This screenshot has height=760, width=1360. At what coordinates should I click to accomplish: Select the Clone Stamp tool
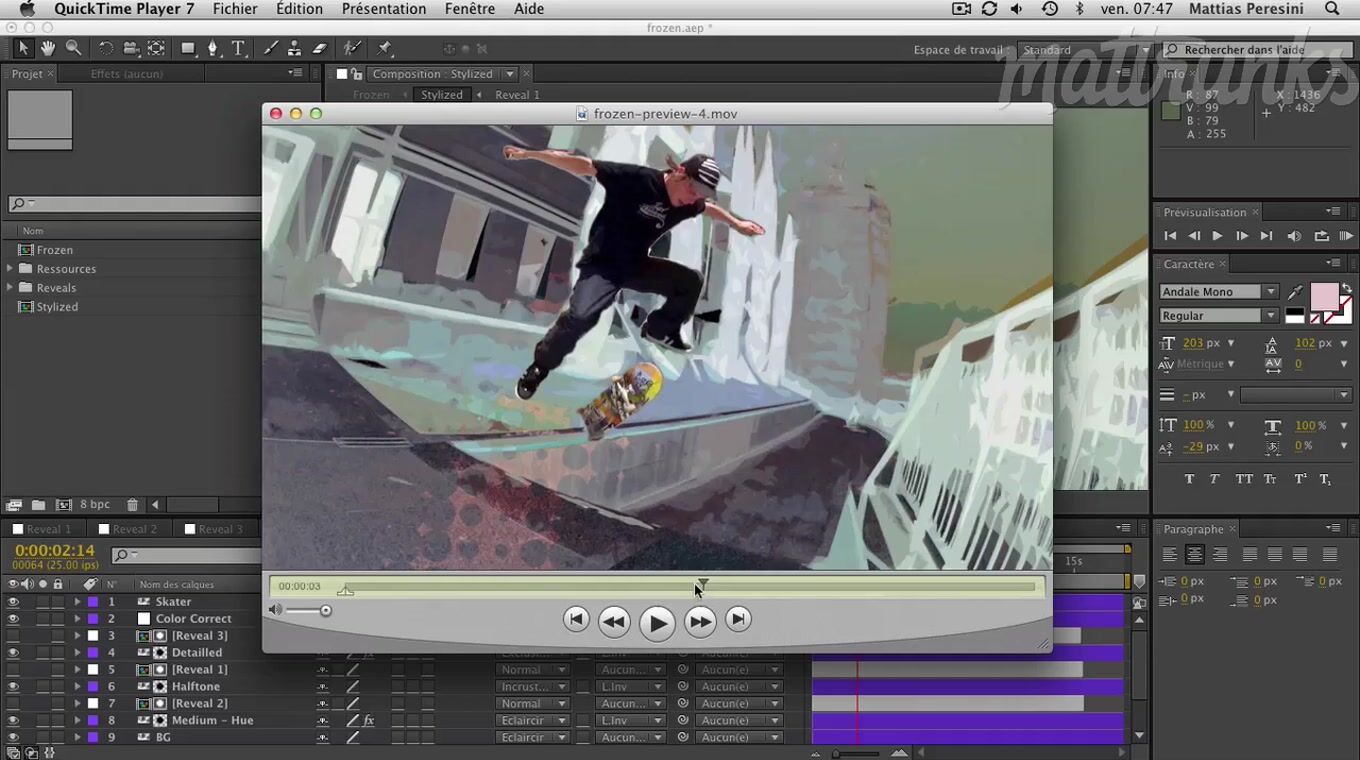(295, 48)
